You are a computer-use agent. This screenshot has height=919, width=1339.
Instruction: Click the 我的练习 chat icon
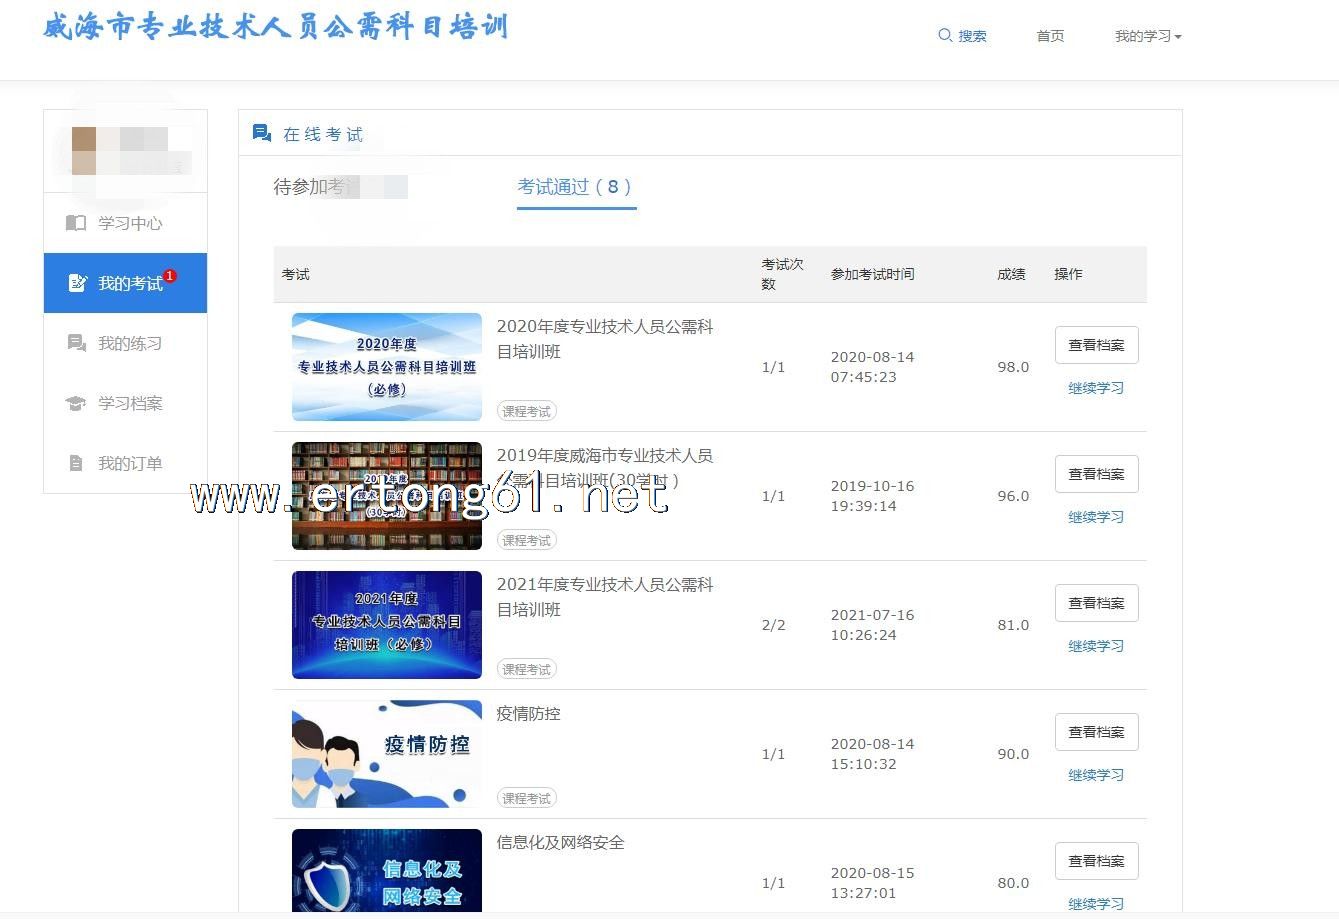(x=76, y=343)
